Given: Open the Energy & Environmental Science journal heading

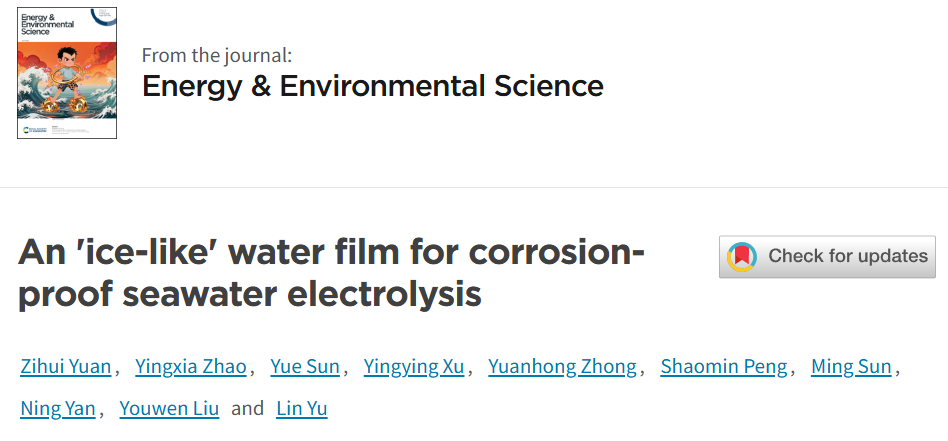Looking at the screenshot, I should click(372, 86).
